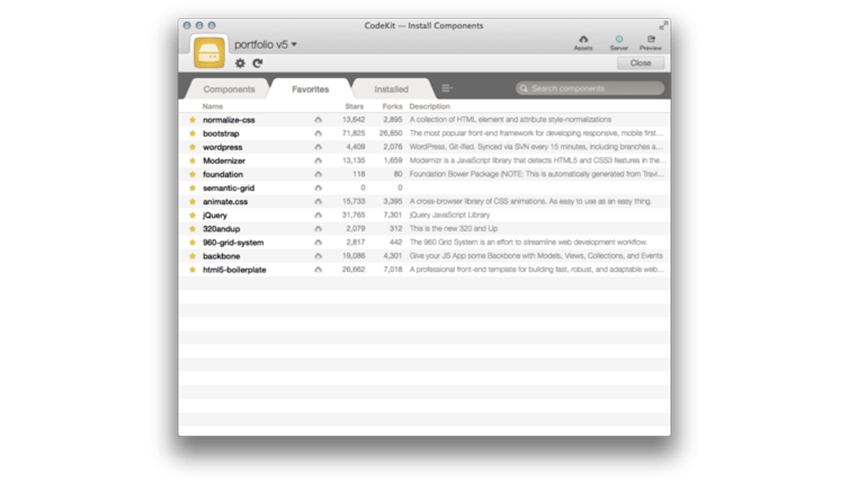
Task: Switch to the Components tab
Action: click(229, 89)
